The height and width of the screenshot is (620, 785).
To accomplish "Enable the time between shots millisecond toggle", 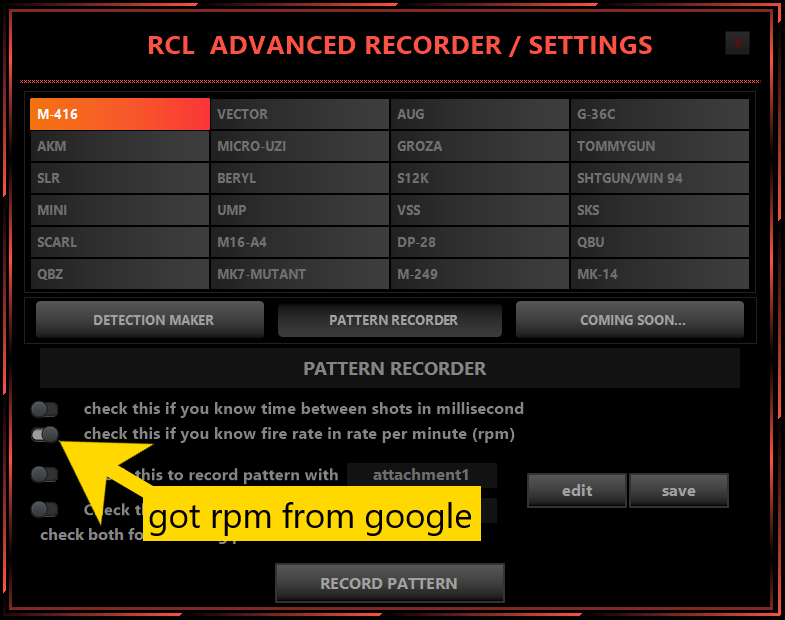I will click(45, 409).
